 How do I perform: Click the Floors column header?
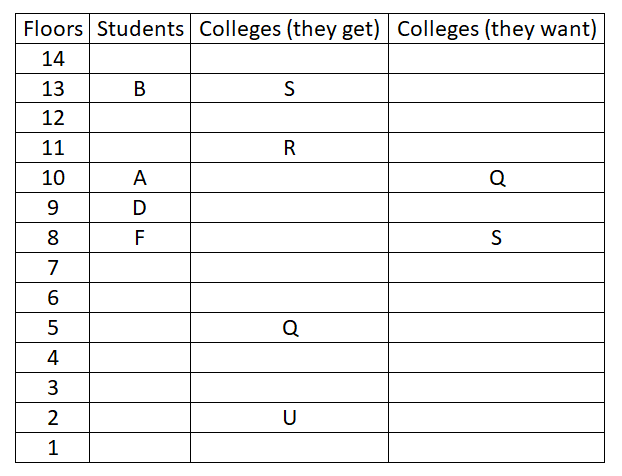pos(53,29)
